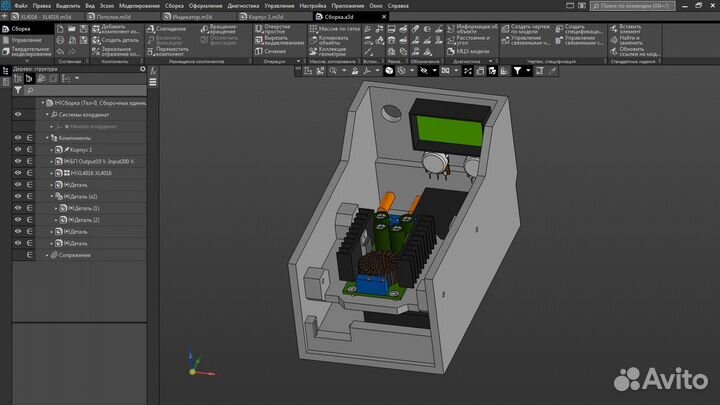Click the Save diskette icon in System group
720x405 pixels.
click(x=84, y=28)
